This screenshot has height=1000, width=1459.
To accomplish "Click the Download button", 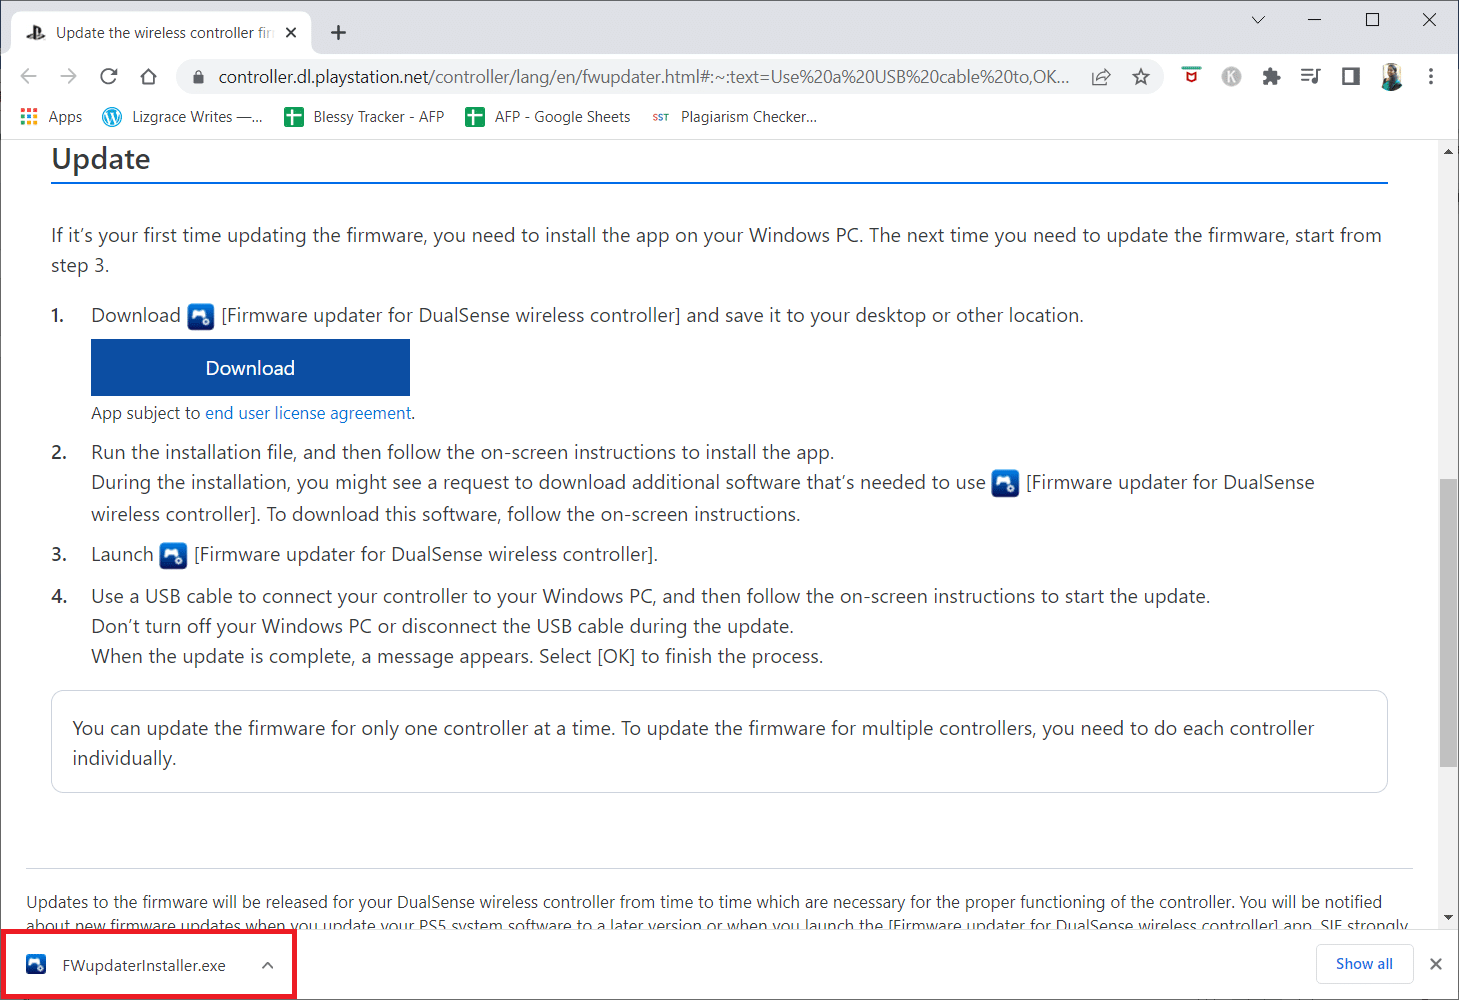I will point(249,367).
